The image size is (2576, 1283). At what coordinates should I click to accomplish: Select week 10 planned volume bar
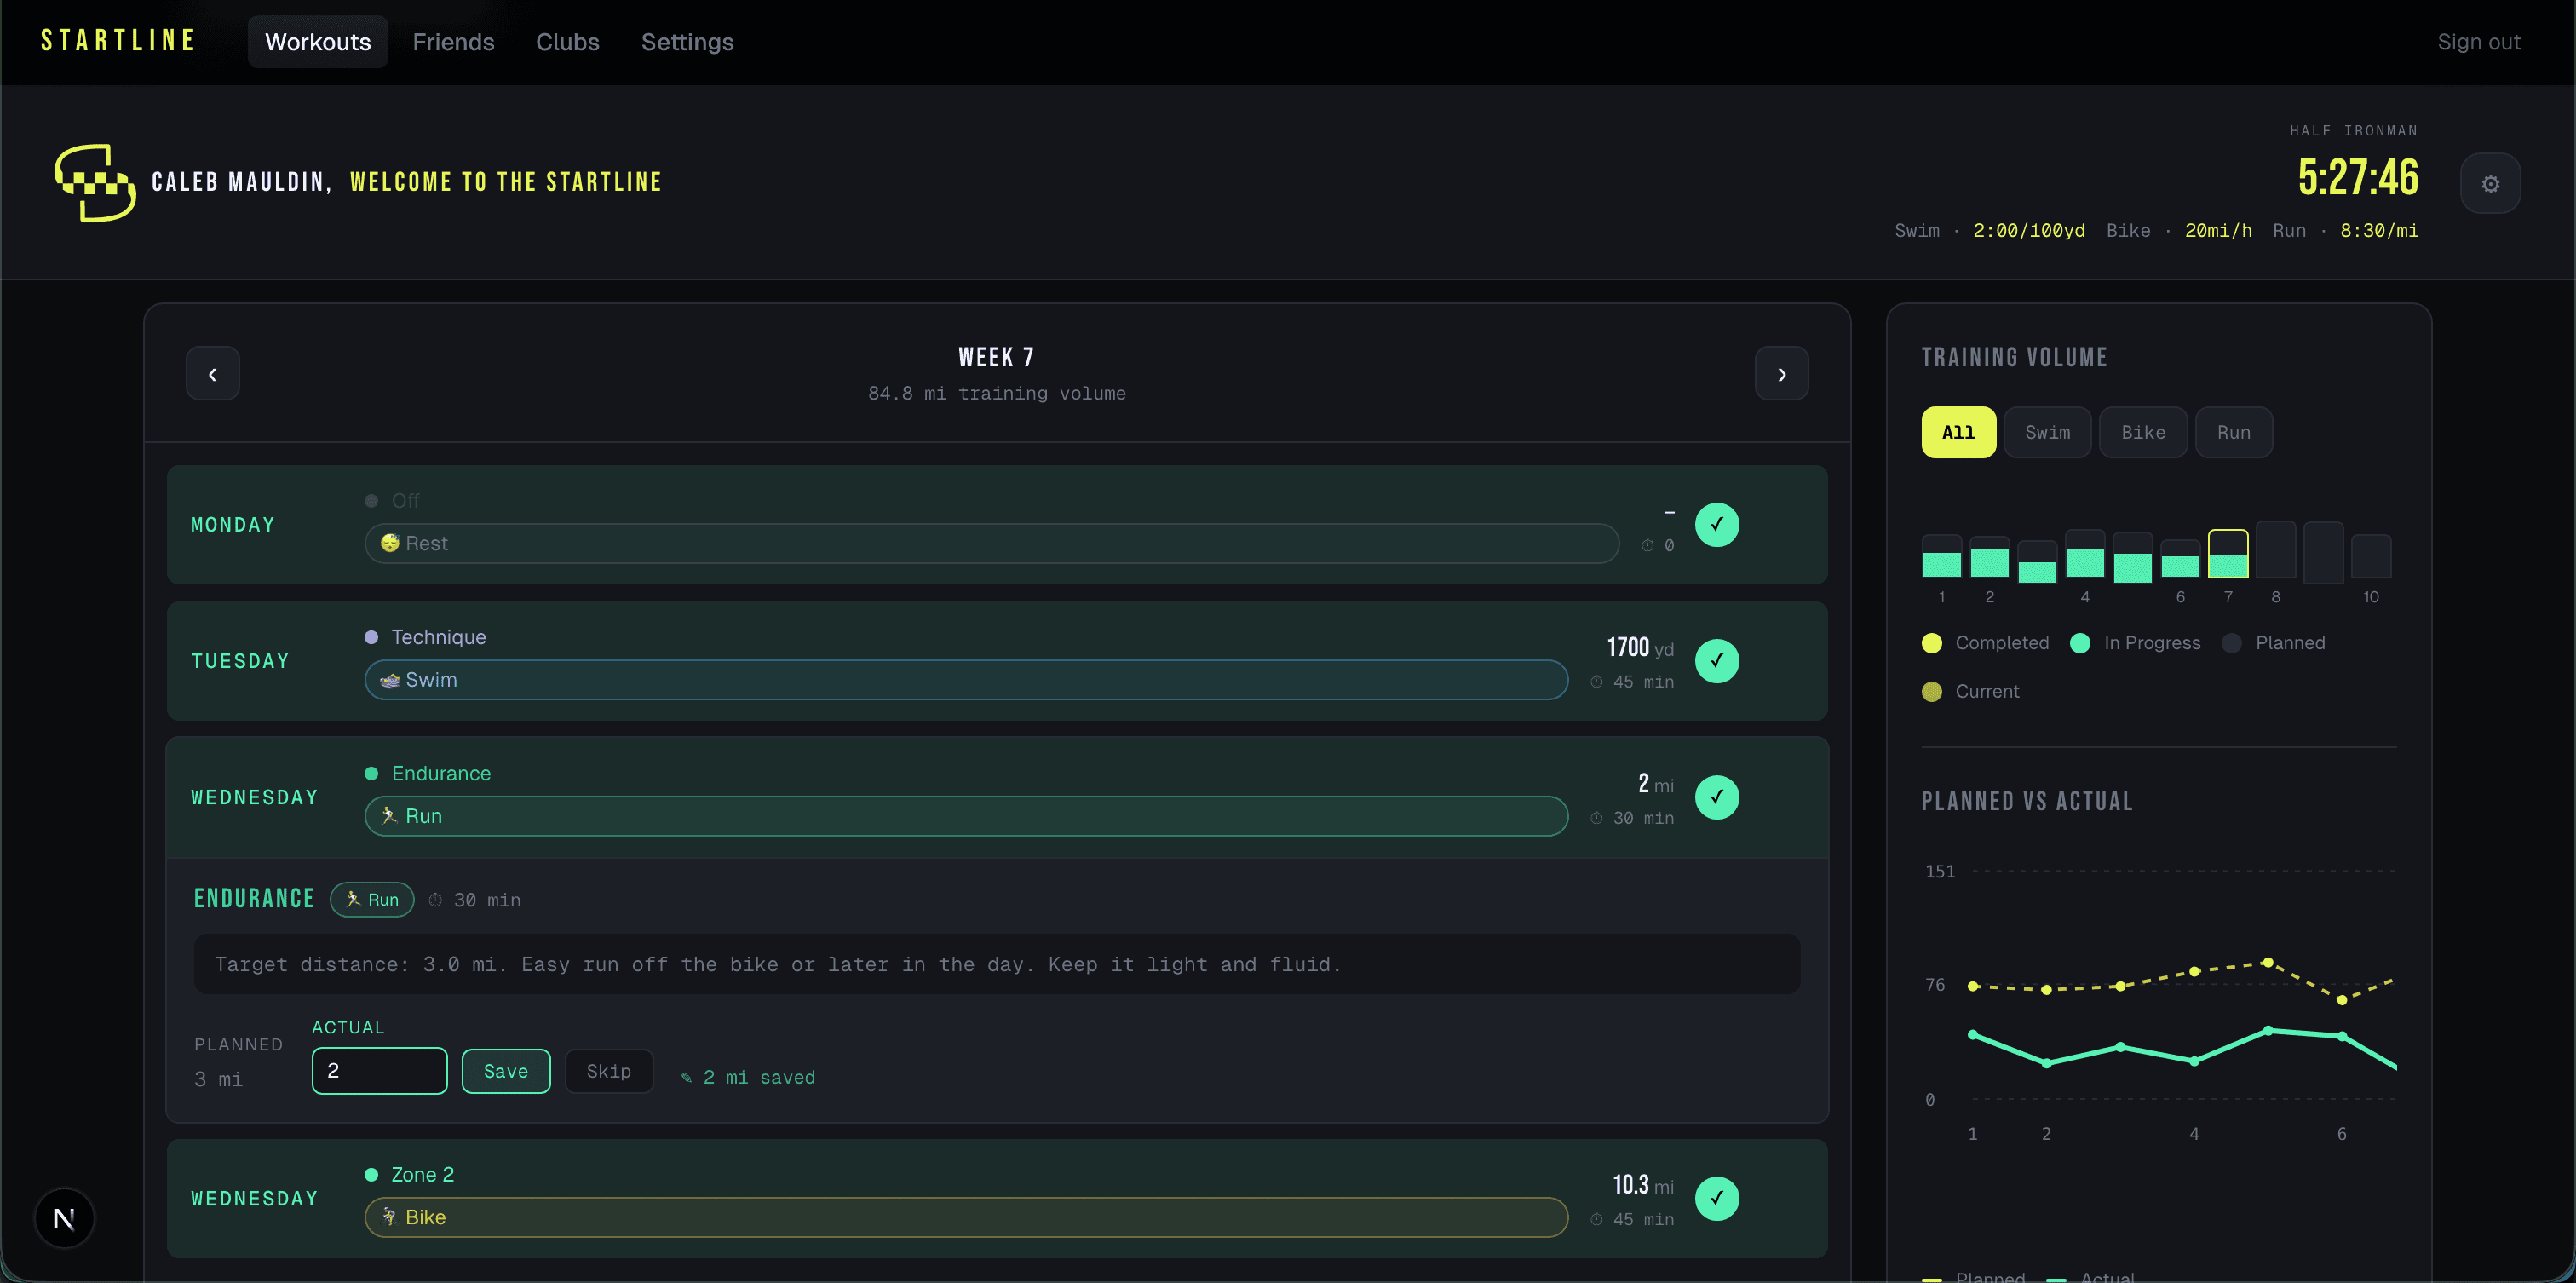tap(2371, 557)
